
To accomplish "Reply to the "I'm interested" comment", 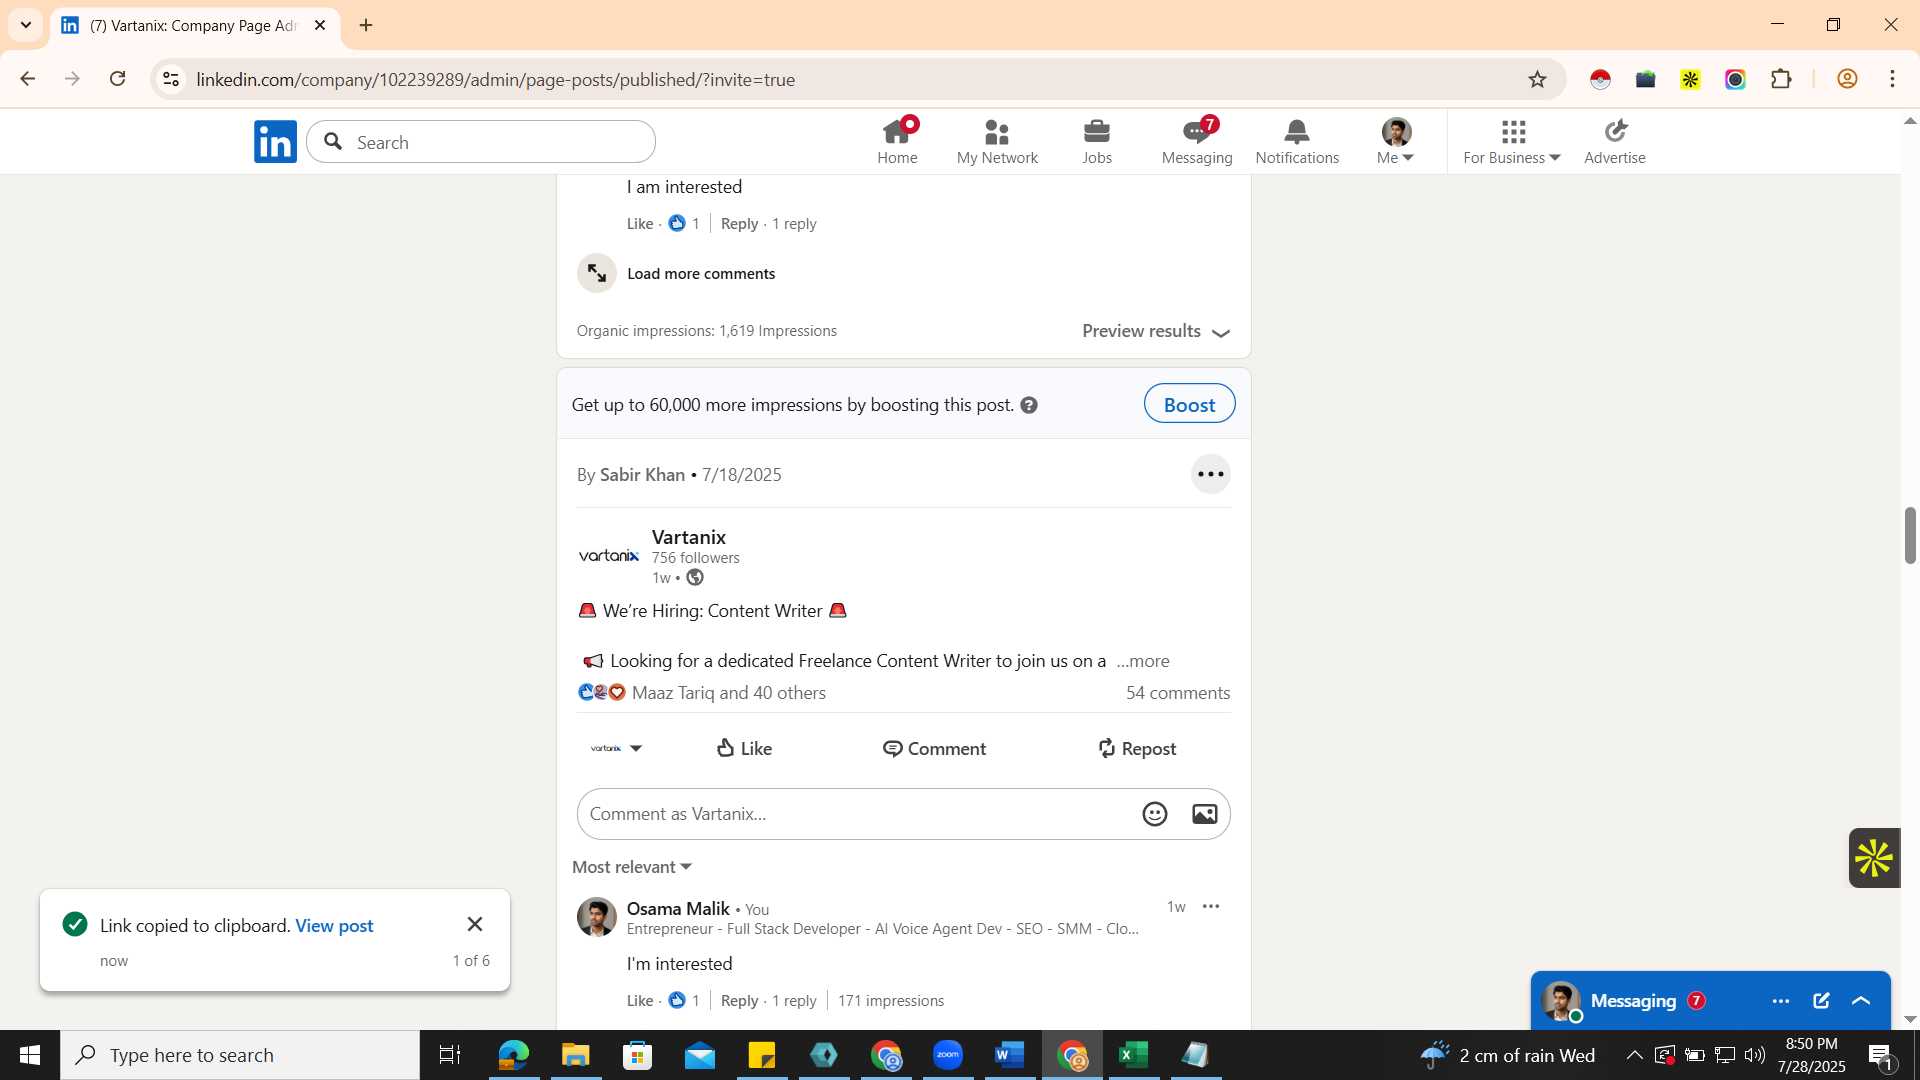I will pyautogui.click(x=739, y=1001).
